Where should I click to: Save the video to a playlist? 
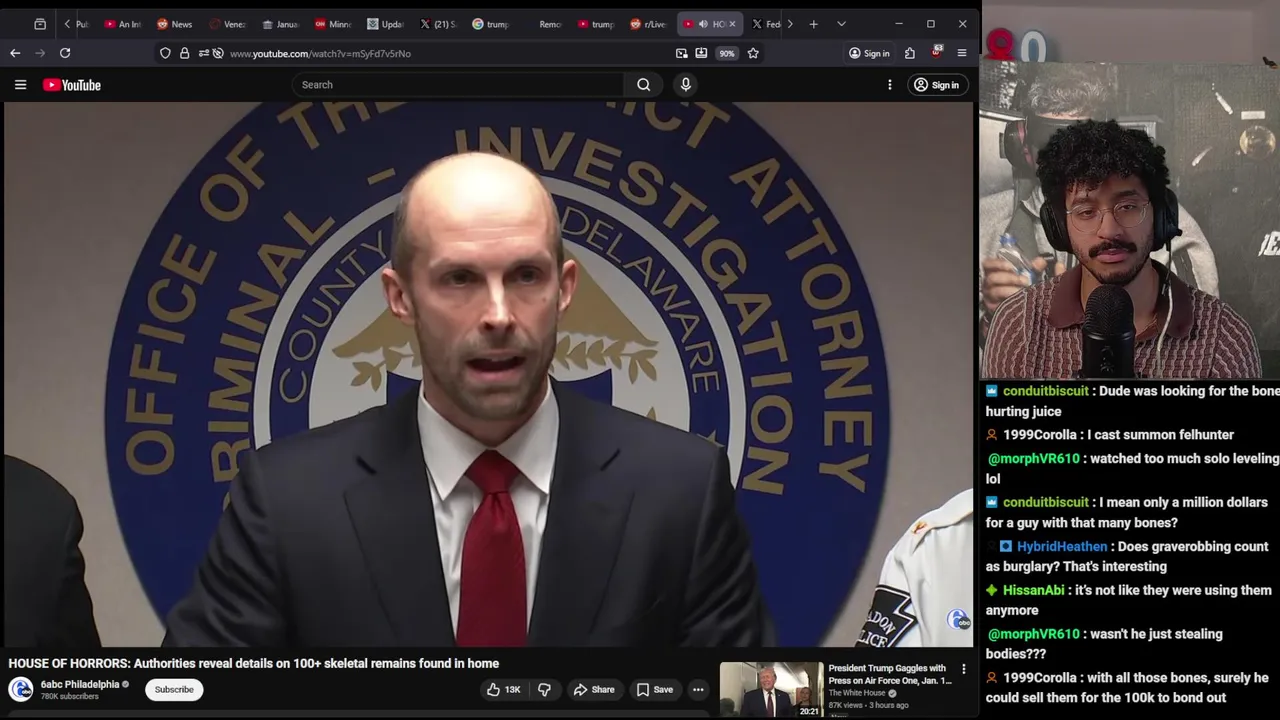point(655,689)
